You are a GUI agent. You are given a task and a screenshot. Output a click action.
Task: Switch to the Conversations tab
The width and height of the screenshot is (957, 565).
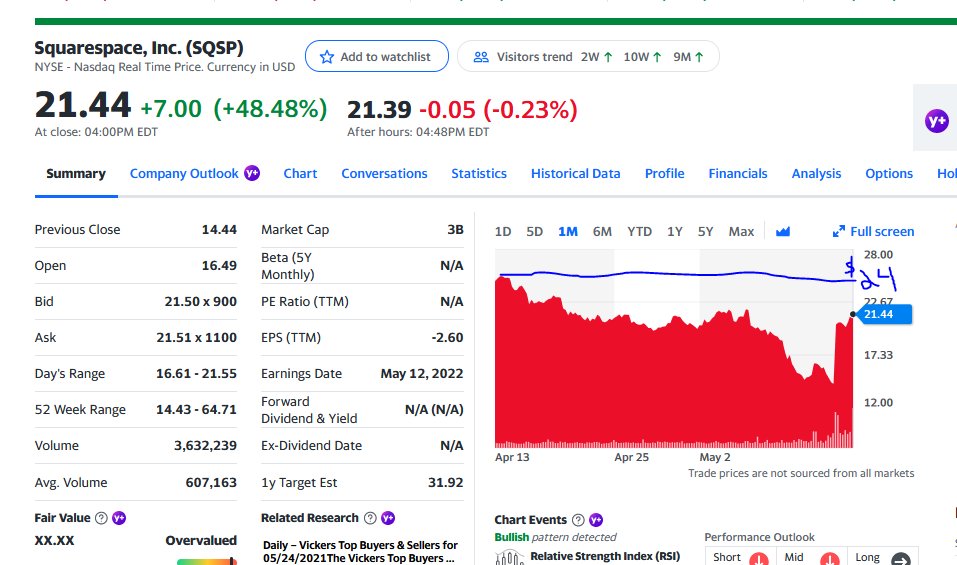[x=385, y=174]
